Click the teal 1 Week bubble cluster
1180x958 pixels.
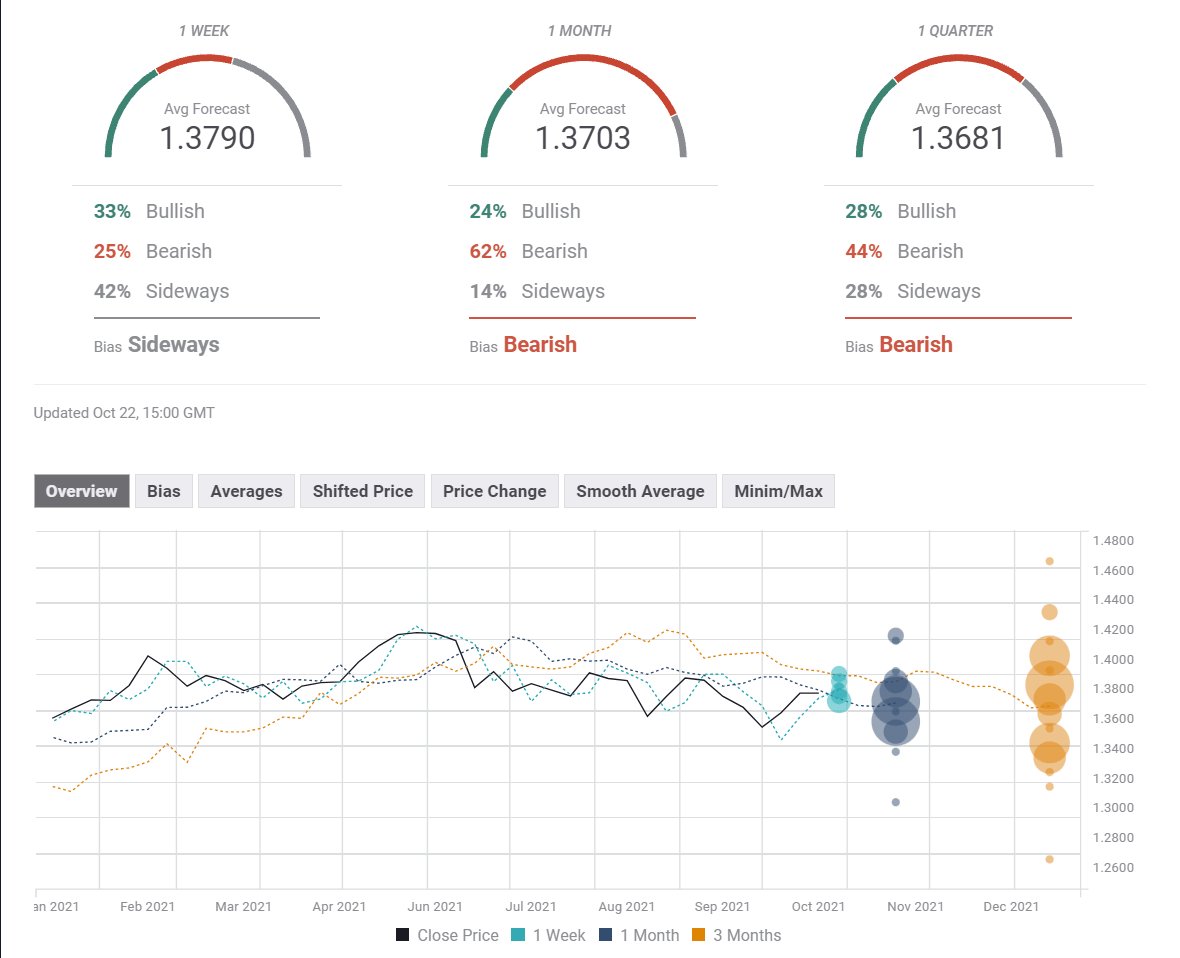839,690
